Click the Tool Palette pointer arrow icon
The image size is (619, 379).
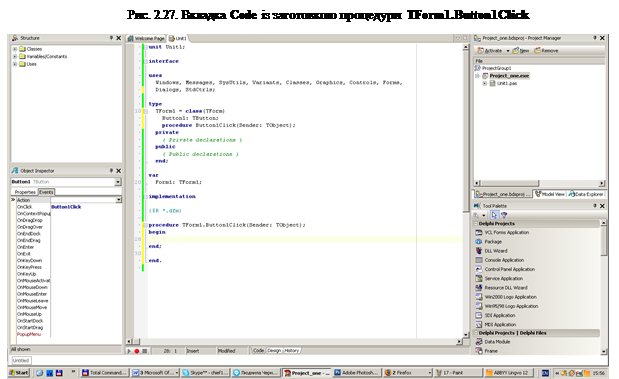(x=494, y=215)
